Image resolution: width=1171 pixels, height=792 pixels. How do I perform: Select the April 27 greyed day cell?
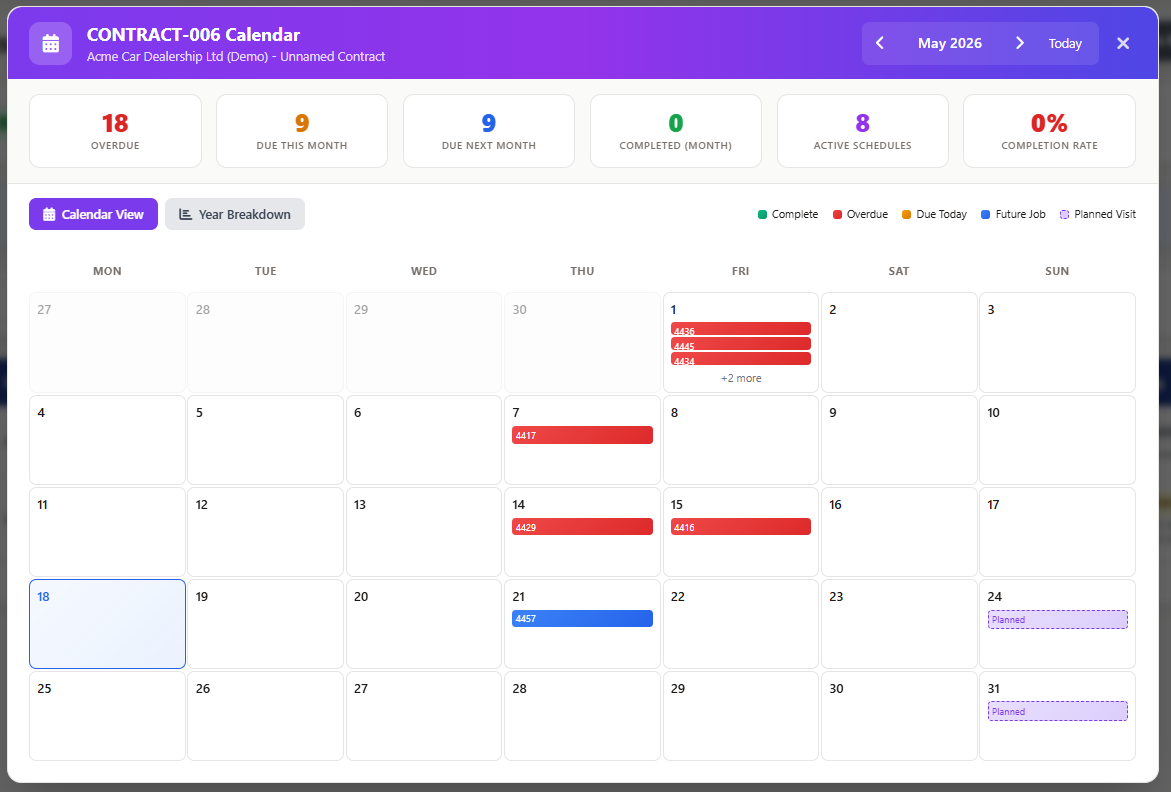coord(108,343)
